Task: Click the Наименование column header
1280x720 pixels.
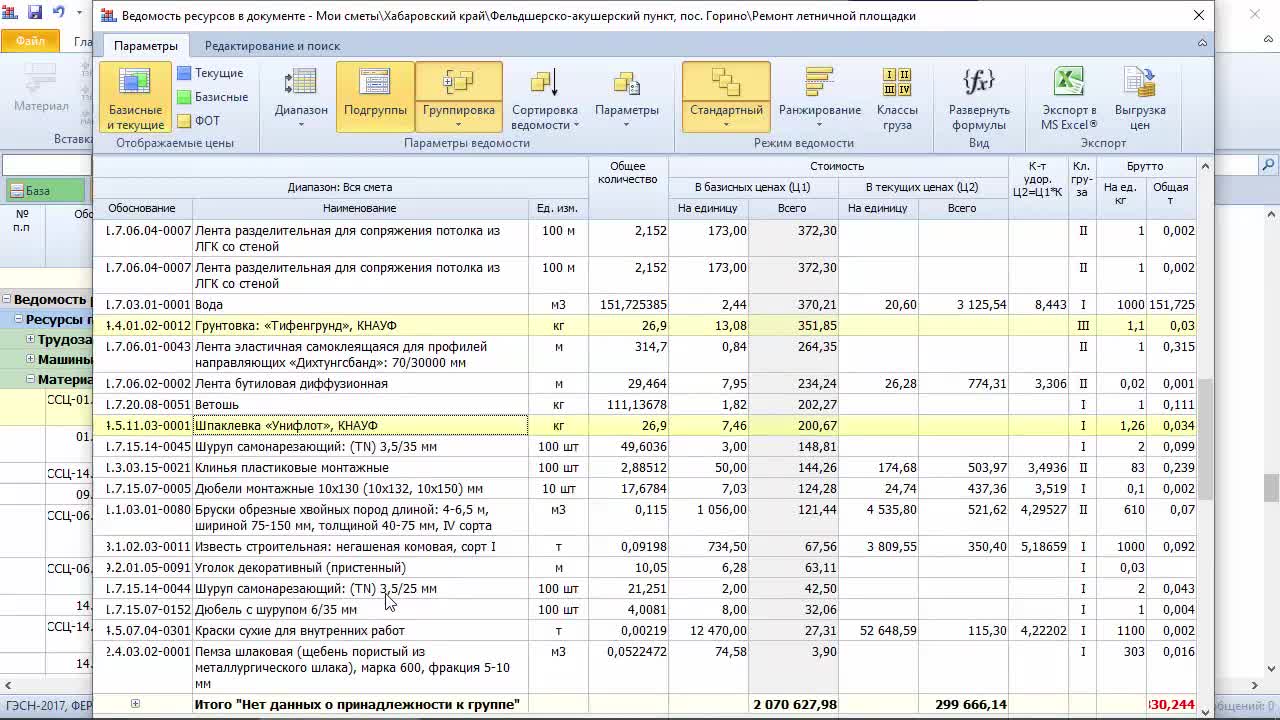Action: pyautogui.click(x=360, y=208)
